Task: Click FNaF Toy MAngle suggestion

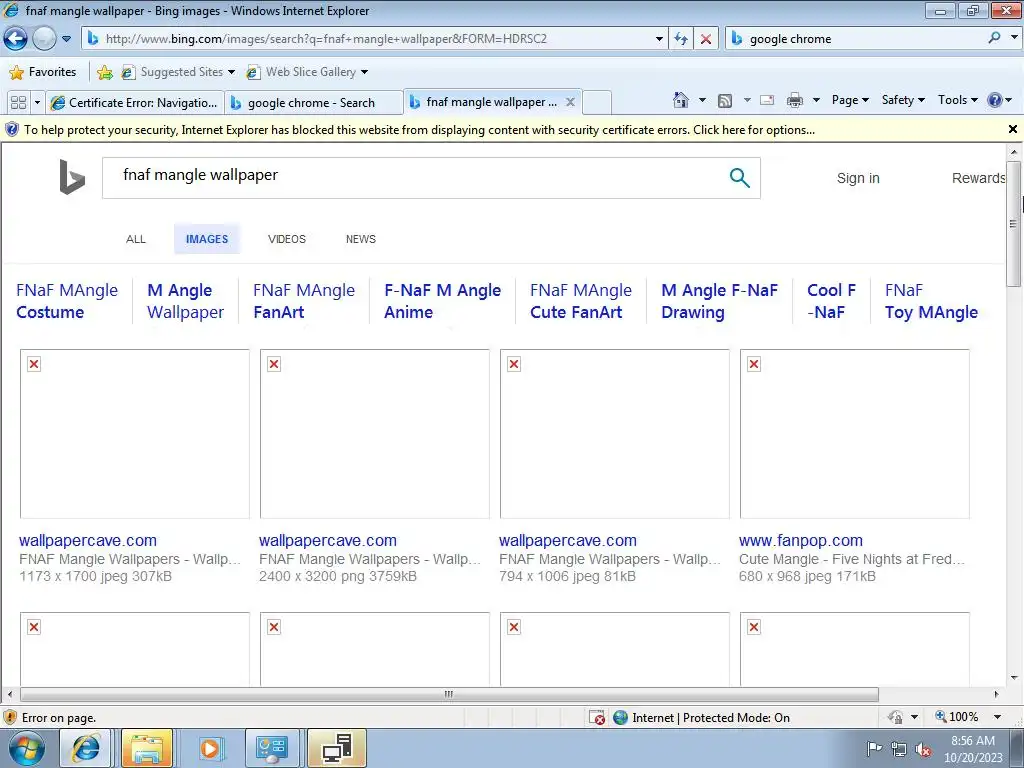Action: click(931, 301)
